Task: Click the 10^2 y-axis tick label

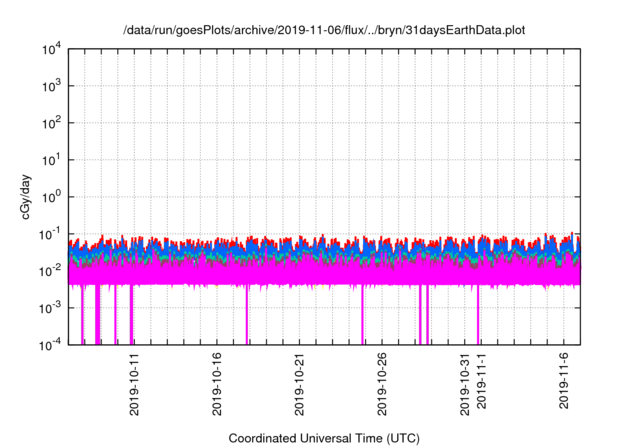Action: [52, 123]
